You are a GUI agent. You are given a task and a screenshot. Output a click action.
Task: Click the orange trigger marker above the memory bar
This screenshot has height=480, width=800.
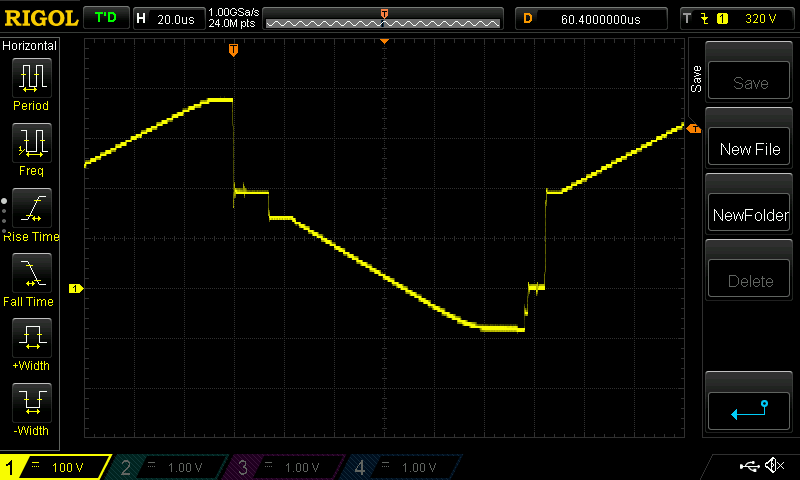pyautogui.click(x=384, y=14)
